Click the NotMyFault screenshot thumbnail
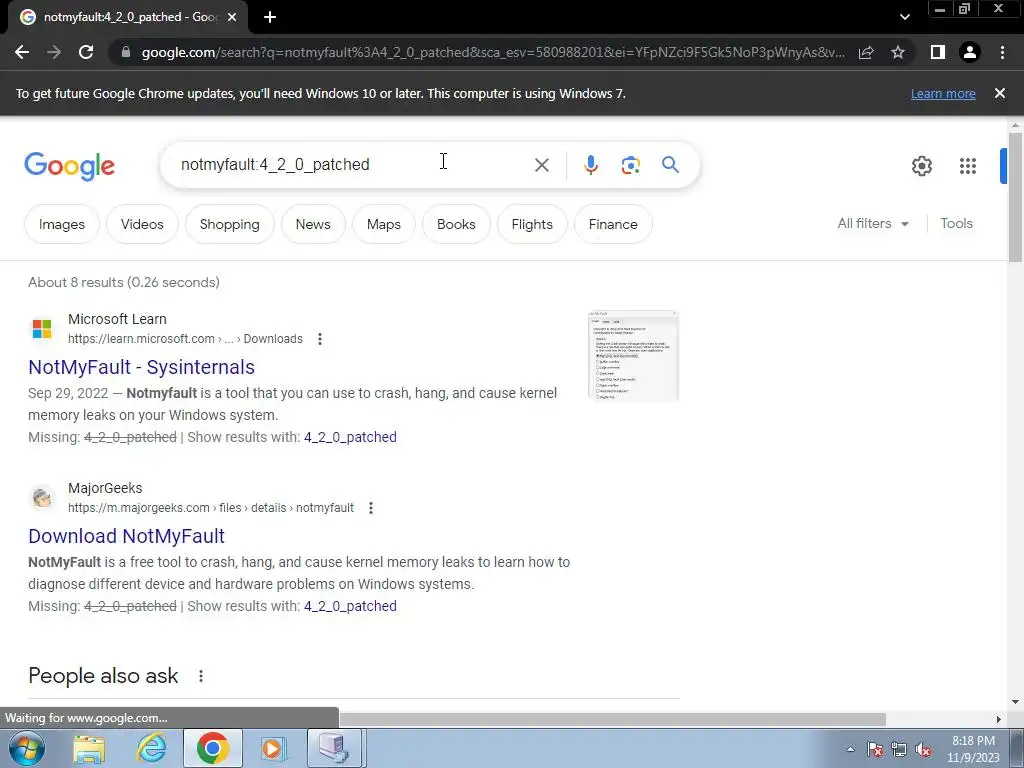This screenshot has width=1024, height=768. (x=633, y=355)
